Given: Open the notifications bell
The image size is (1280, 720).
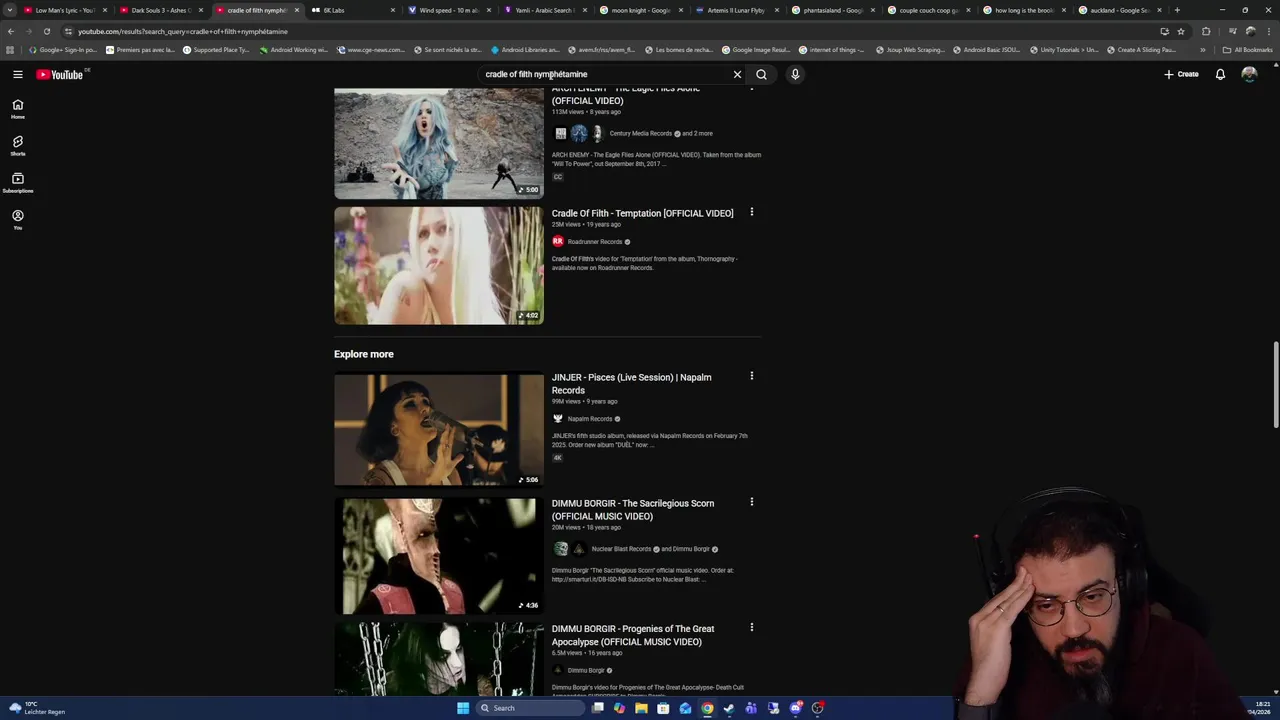Looking at the screenshot, I should point(1220,74).
